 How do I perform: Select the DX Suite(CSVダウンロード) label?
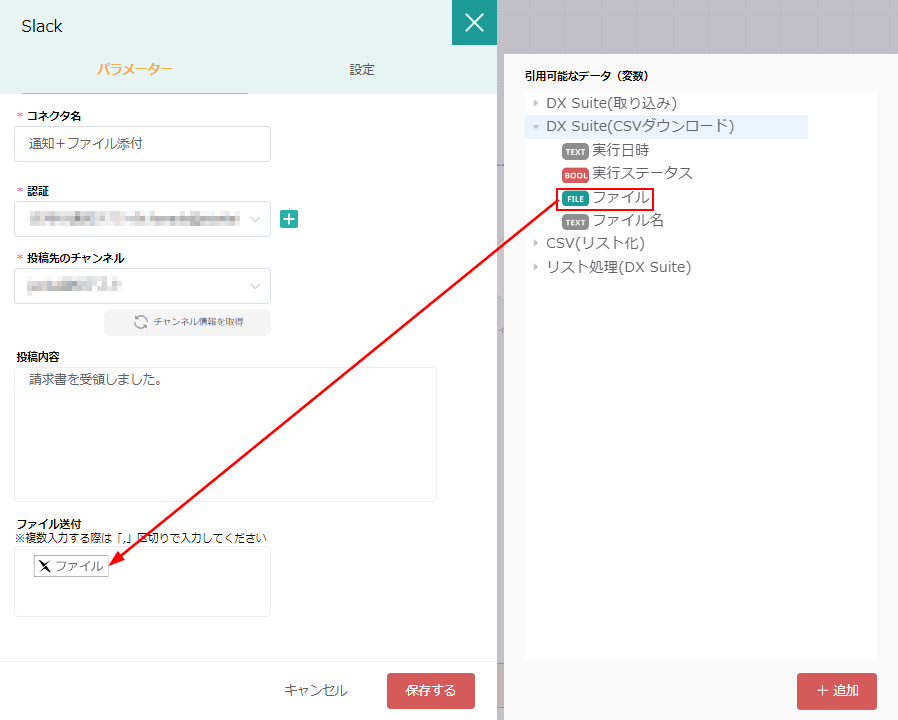(x=640, y=126)
